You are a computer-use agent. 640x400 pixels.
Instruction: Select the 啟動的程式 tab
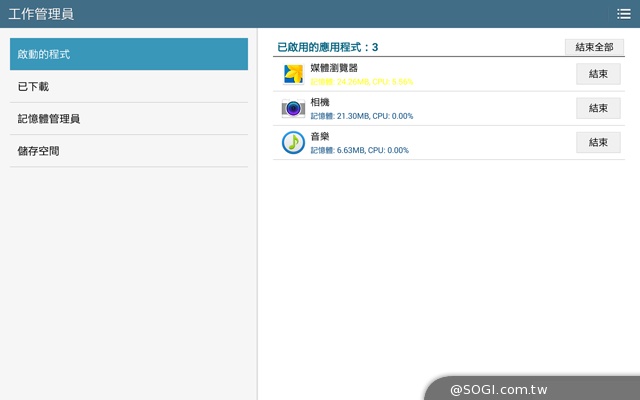point(129,54)
